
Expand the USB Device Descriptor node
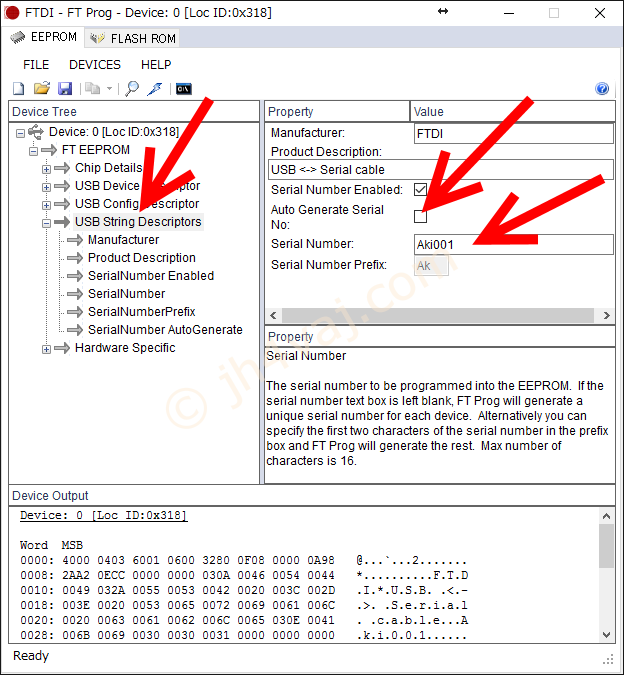46,187
